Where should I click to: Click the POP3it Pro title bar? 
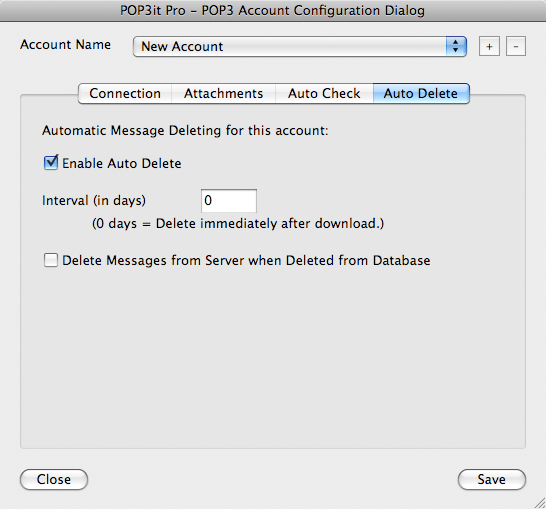pos(272,10)
